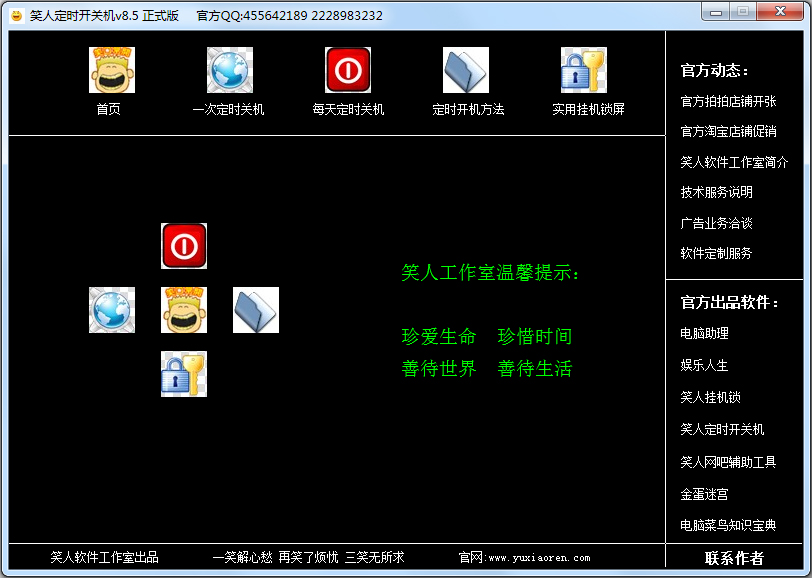Screen dimensions: 812x578
Task: Switch to the 首页 label
Action: (108, 109)
